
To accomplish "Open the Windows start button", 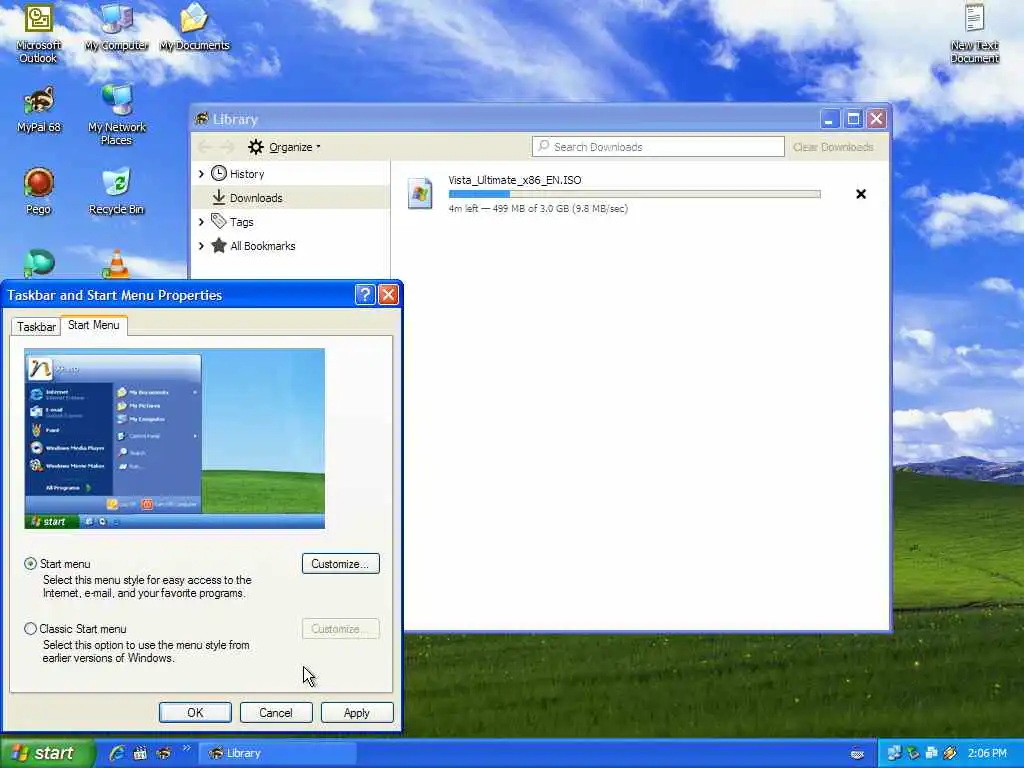I will (47, 753).
